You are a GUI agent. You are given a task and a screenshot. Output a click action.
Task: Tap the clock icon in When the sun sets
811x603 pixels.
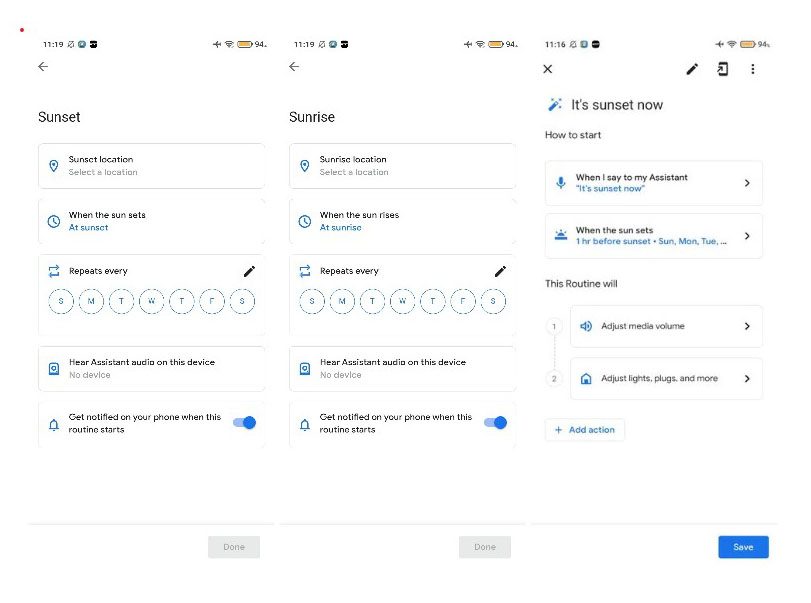click(x=54, y=221)
